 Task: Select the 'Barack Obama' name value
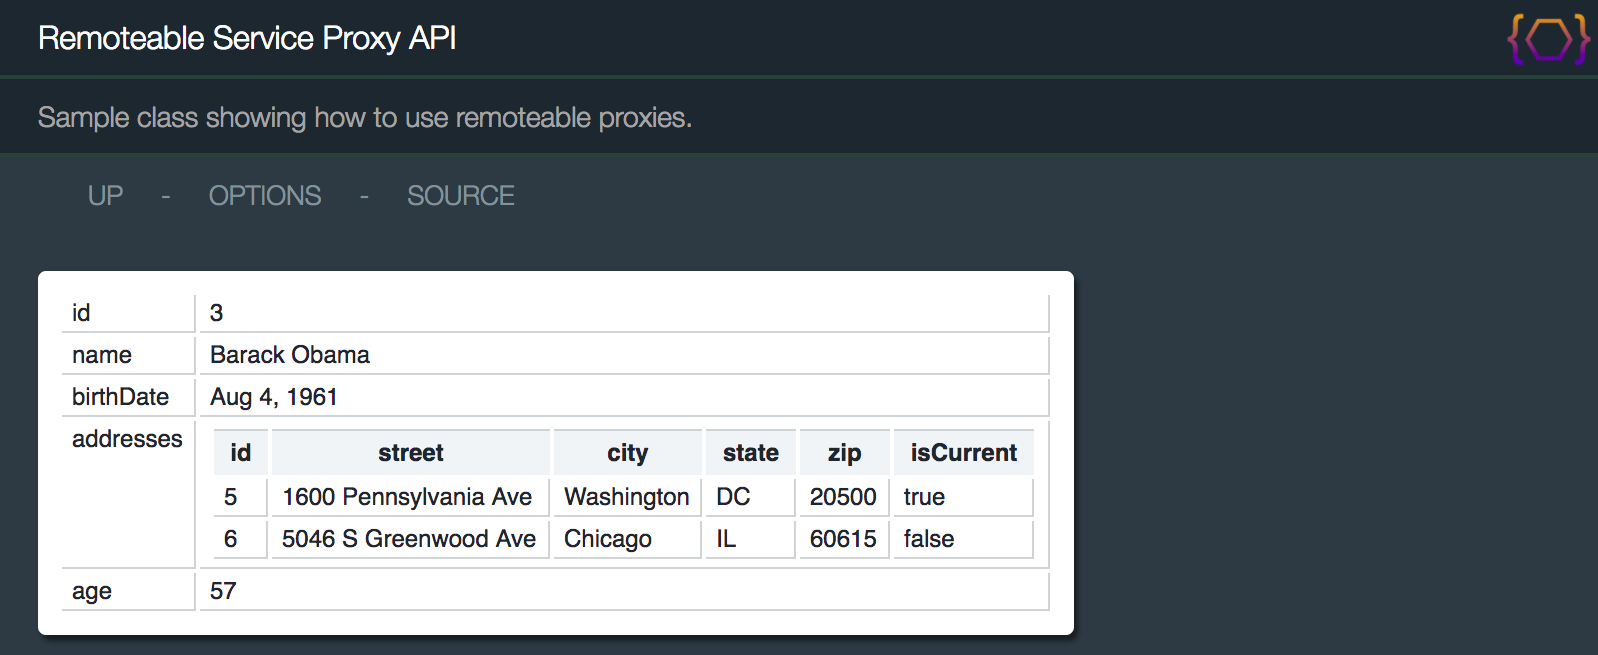290,355
